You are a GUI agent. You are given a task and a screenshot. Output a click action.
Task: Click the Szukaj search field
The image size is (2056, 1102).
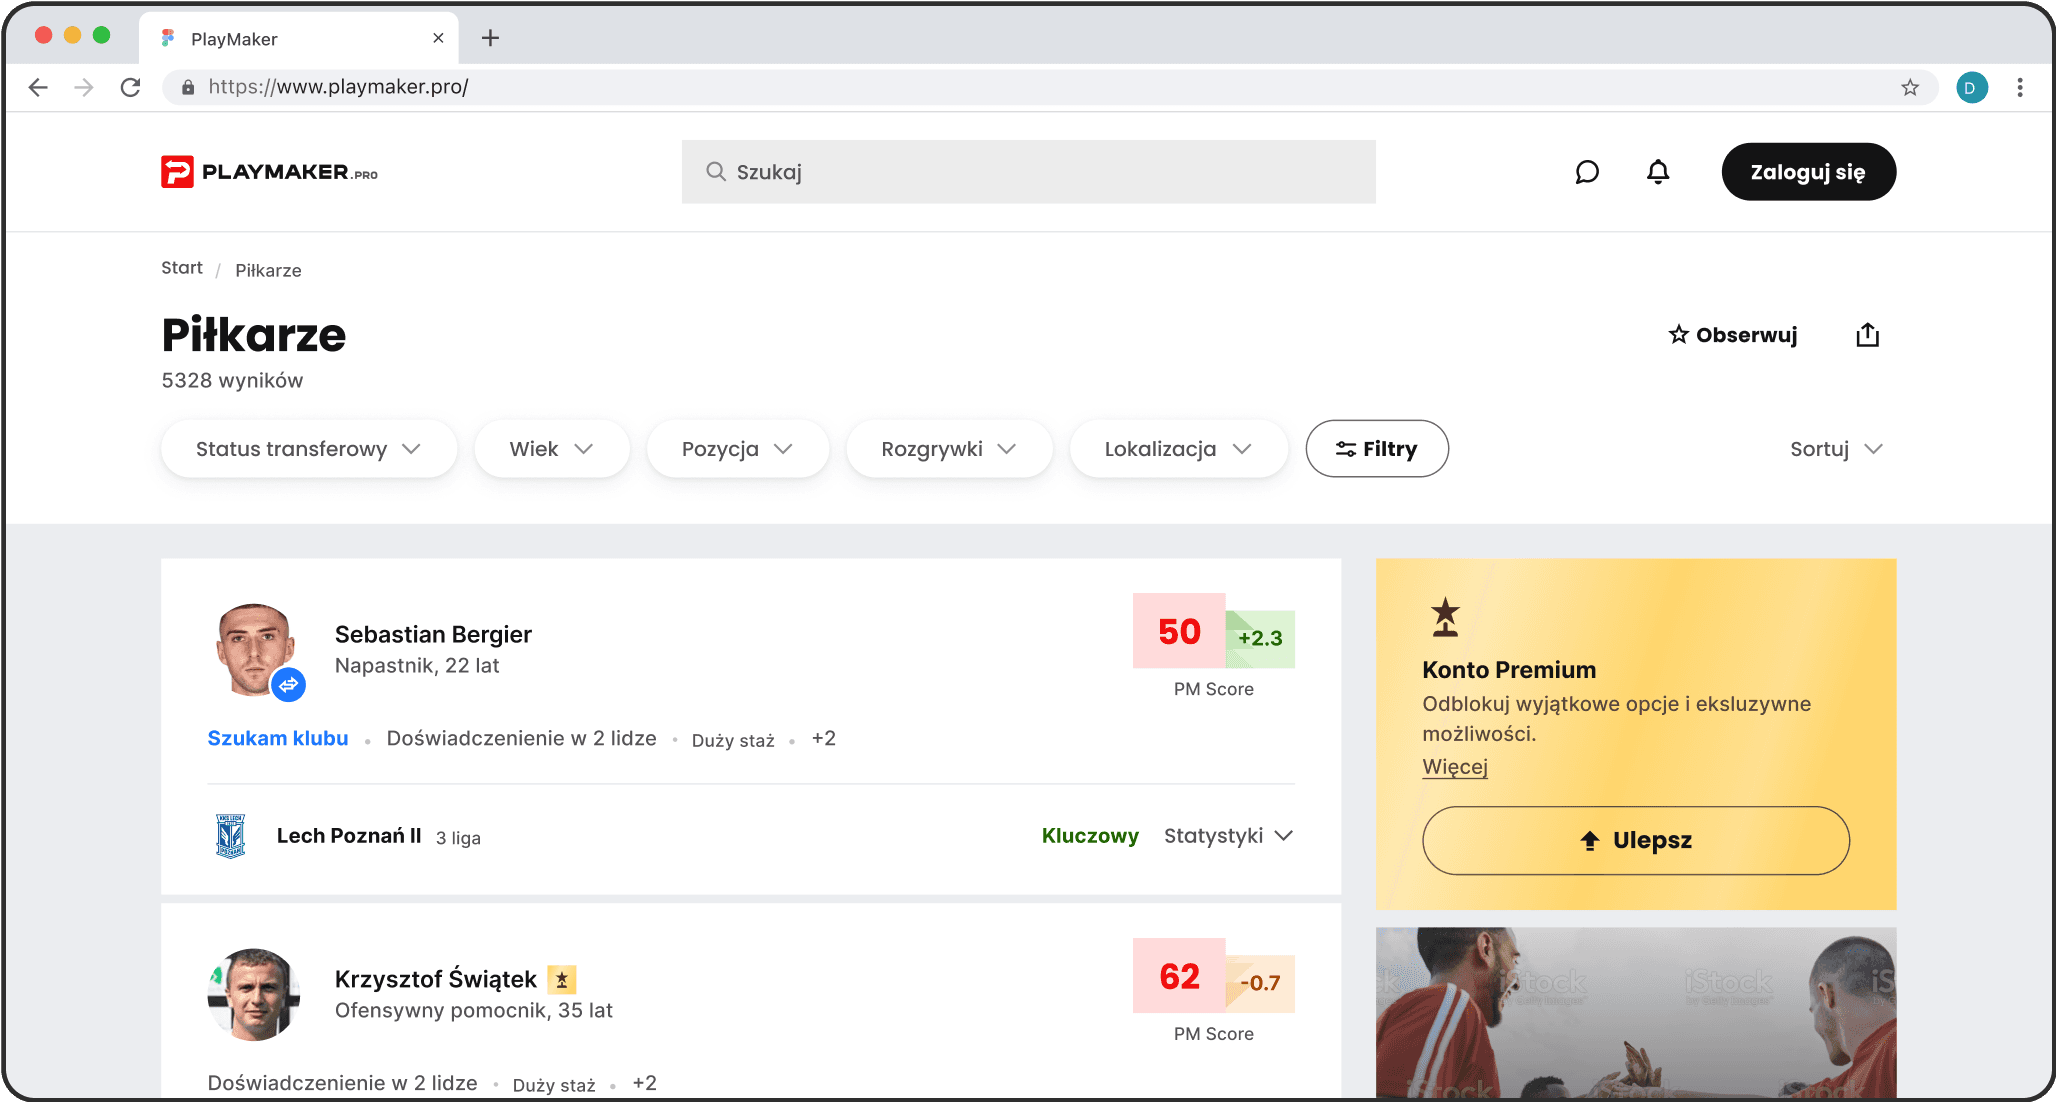1028,172
